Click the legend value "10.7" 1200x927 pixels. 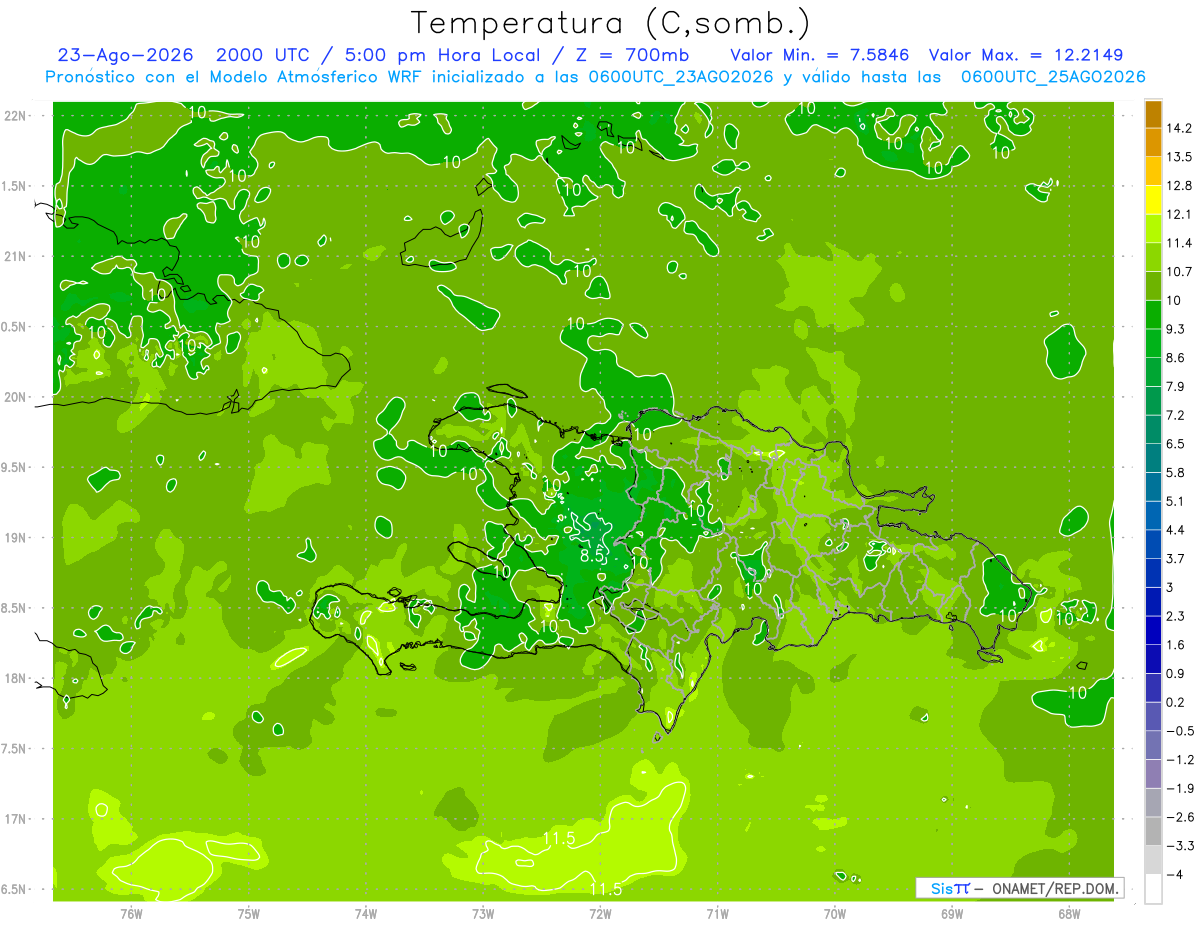click(1181, 272)
